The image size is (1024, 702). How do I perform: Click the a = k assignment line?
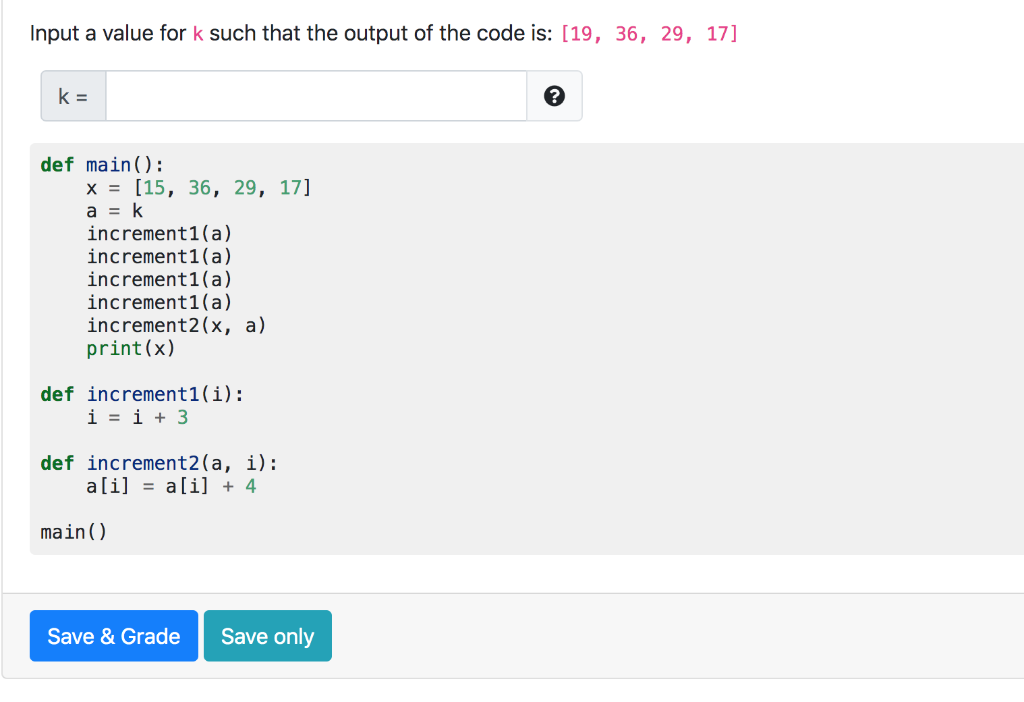coord(113,210)
